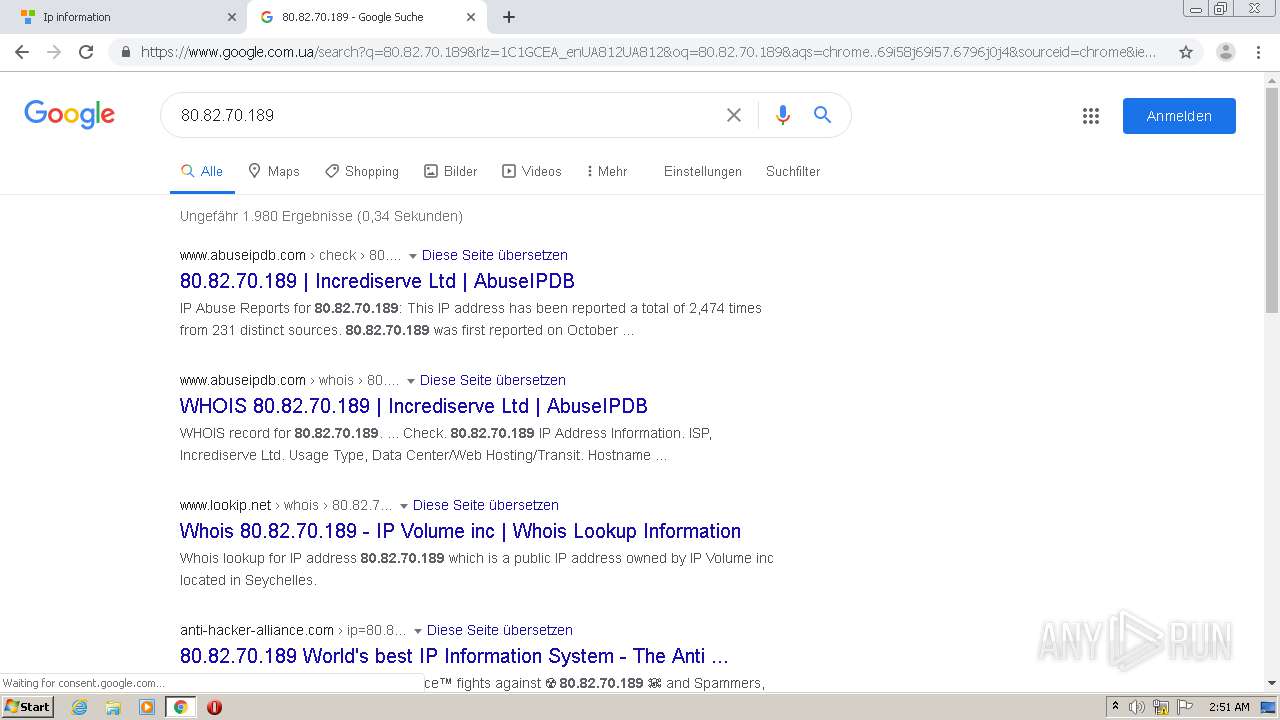Start voice search with the microphone icon
Viewport: 1280px width, 720px height.
click(783, 115)
